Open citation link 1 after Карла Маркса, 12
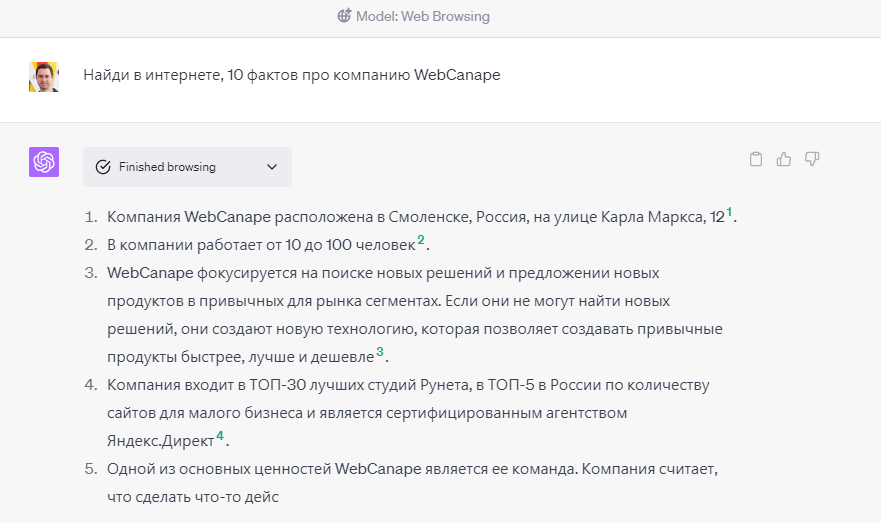881x523 pixels. (x=729, y=212)
